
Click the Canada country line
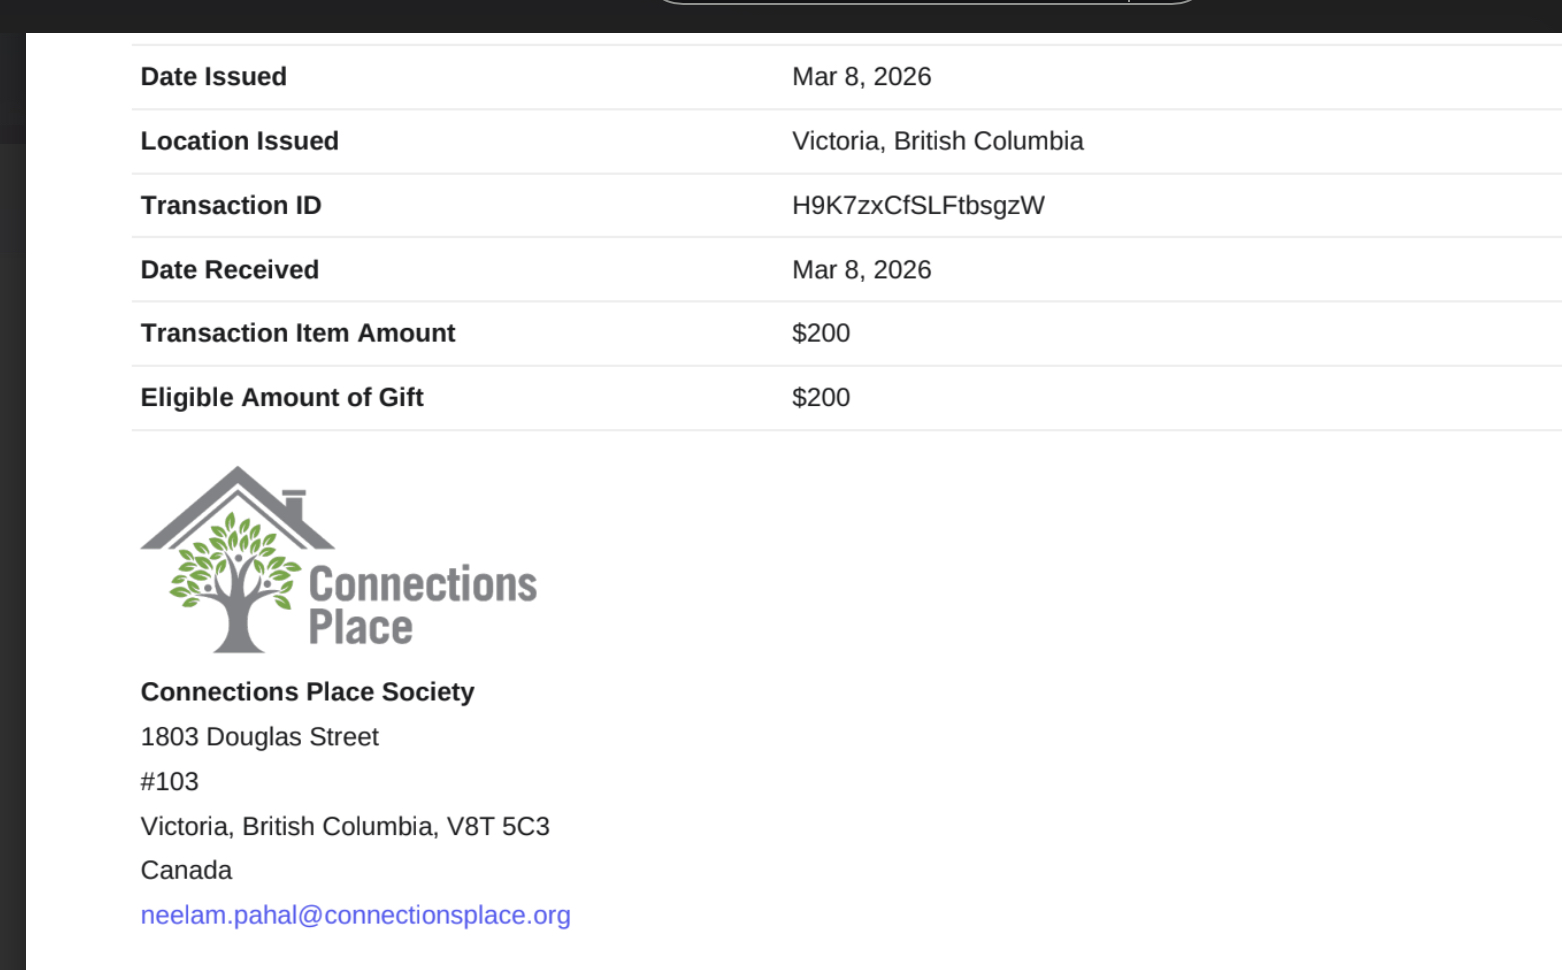point(186,870)
